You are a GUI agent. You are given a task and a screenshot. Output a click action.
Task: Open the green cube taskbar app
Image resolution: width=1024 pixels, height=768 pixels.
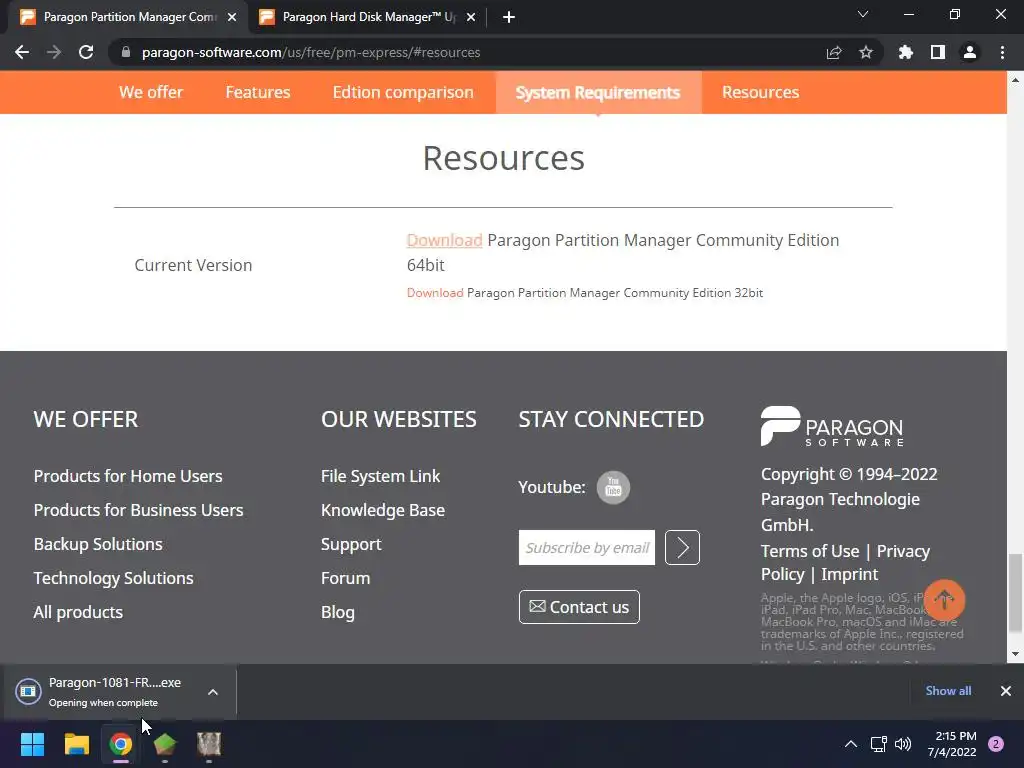[x=165, y=744]
